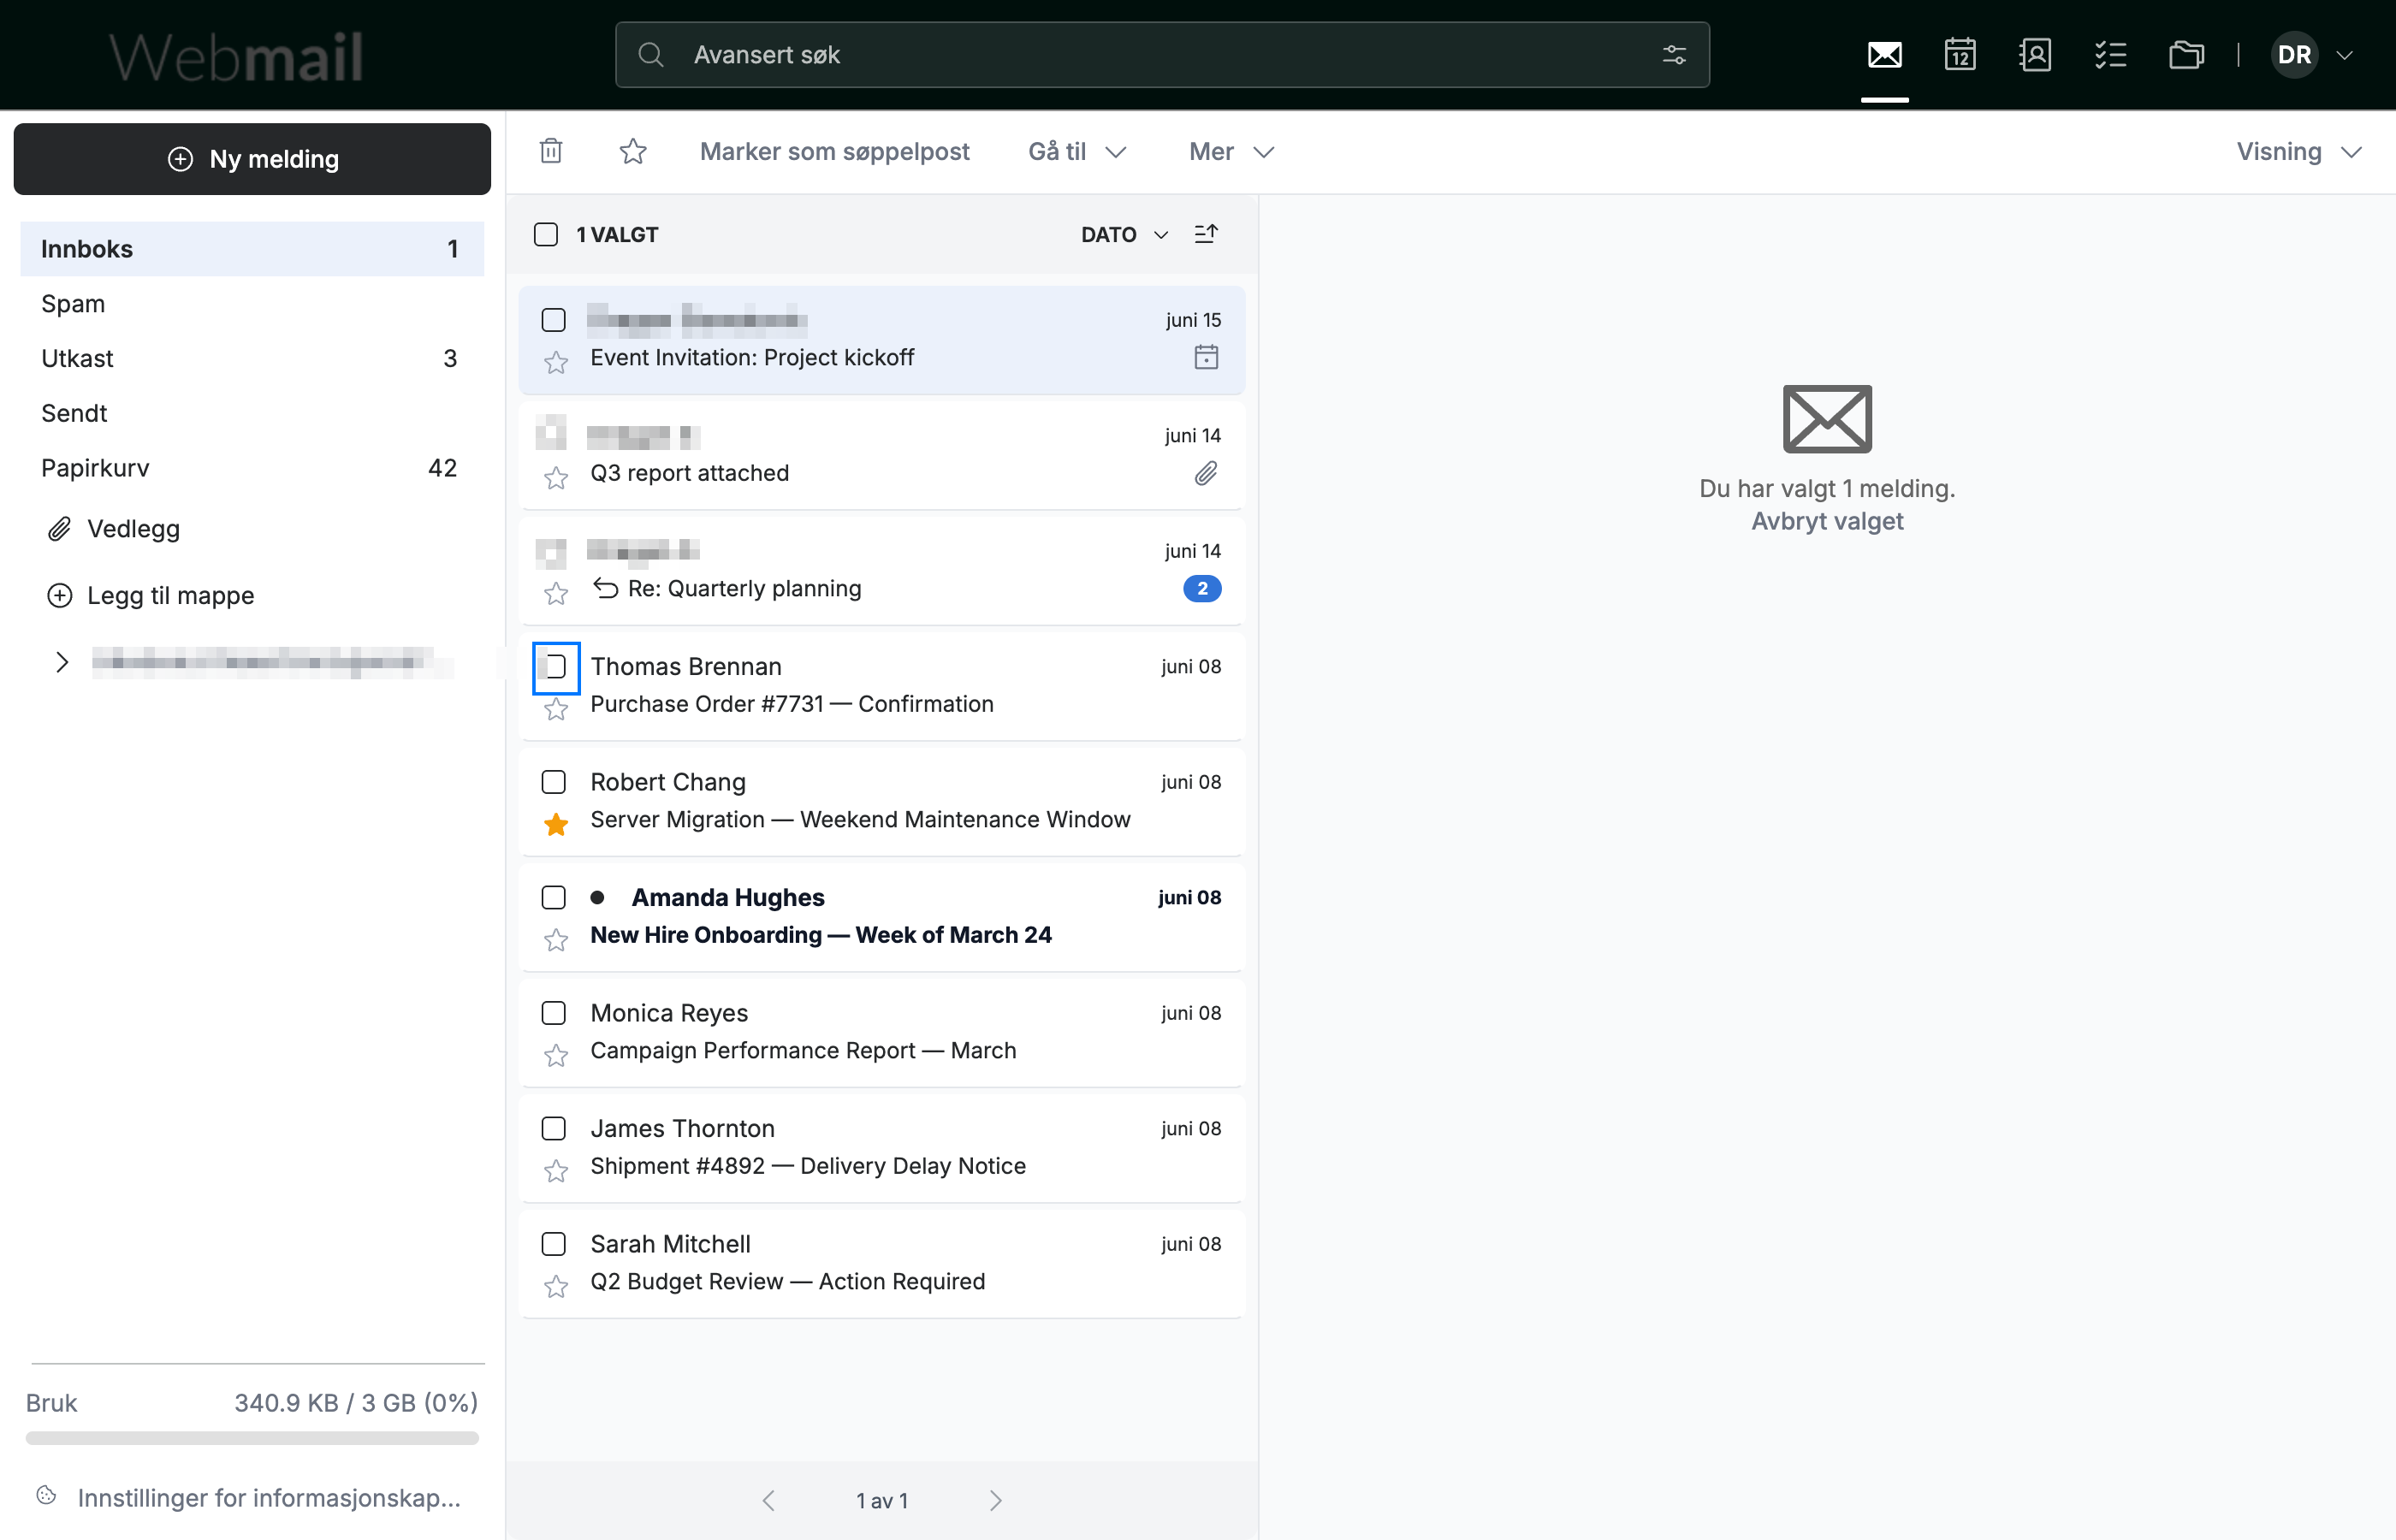Viewport: 2396px width, 1540px height.
Task: Reverse sort order icon beside DATO
Action: click(x=1206, y=234)
